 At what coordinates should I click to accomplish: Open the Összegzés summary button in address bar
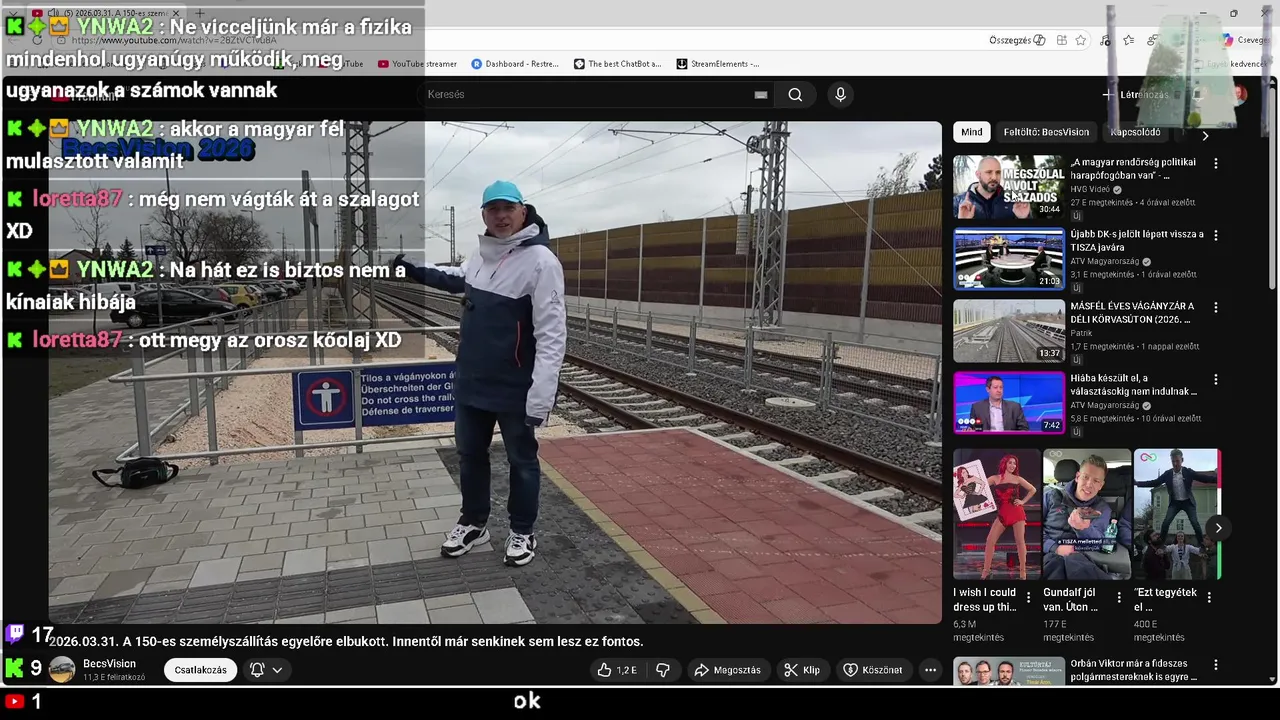(x=1017, y=40)
